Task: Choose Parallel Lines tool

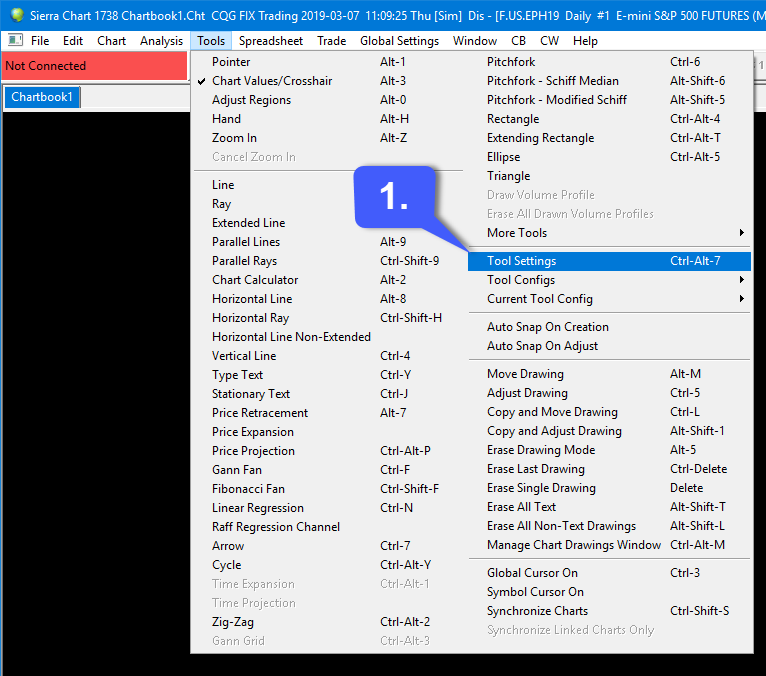Action: 326,242
